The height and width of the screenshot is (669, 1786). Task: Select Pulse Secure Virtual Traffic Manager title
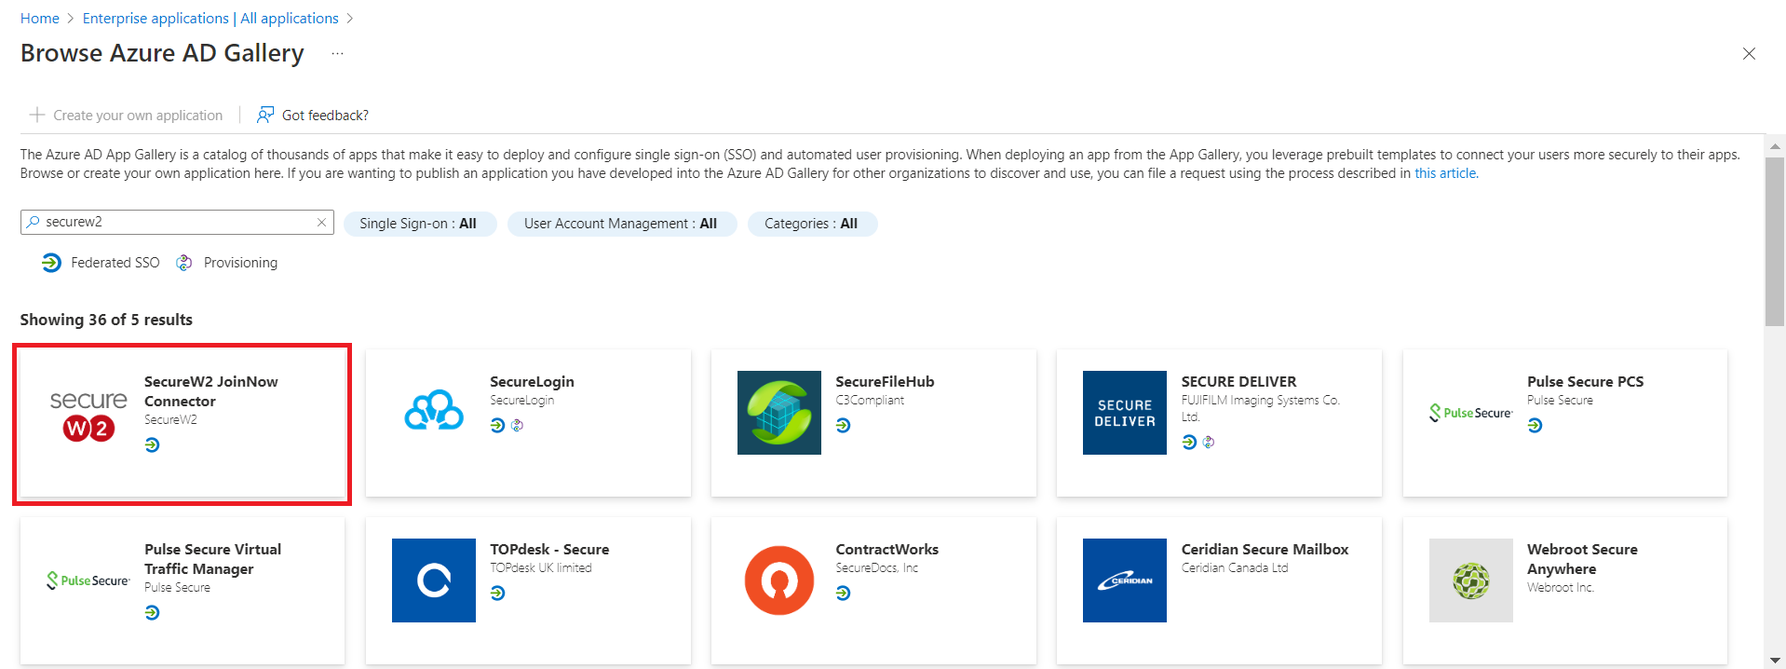[x=213, y=559]
